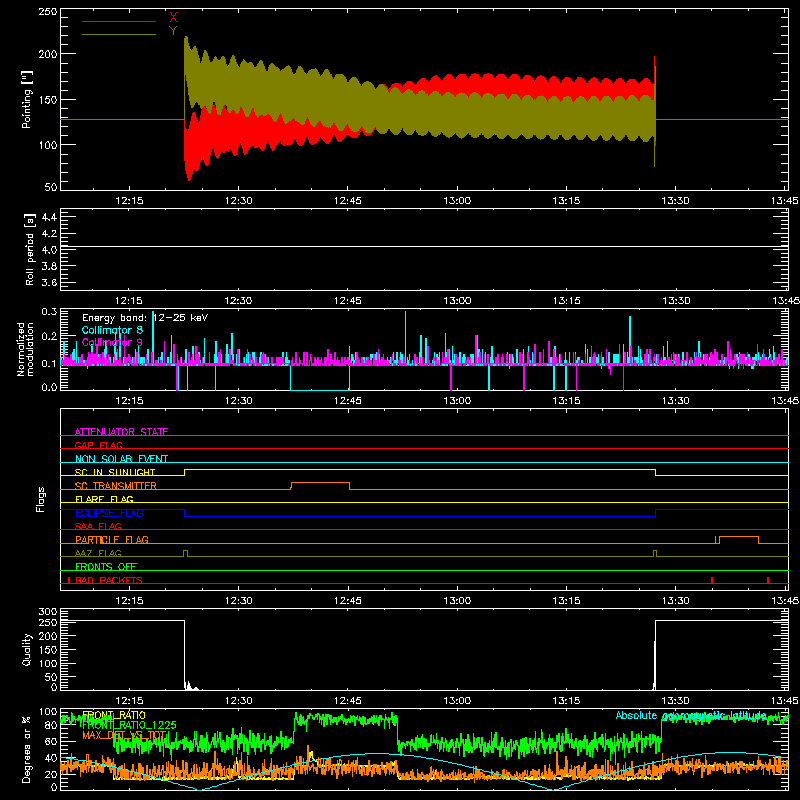This screenshot has width=800, height=800.
Task: Select the 'Degrees or %' axis title
Action: tap(26, 749)
